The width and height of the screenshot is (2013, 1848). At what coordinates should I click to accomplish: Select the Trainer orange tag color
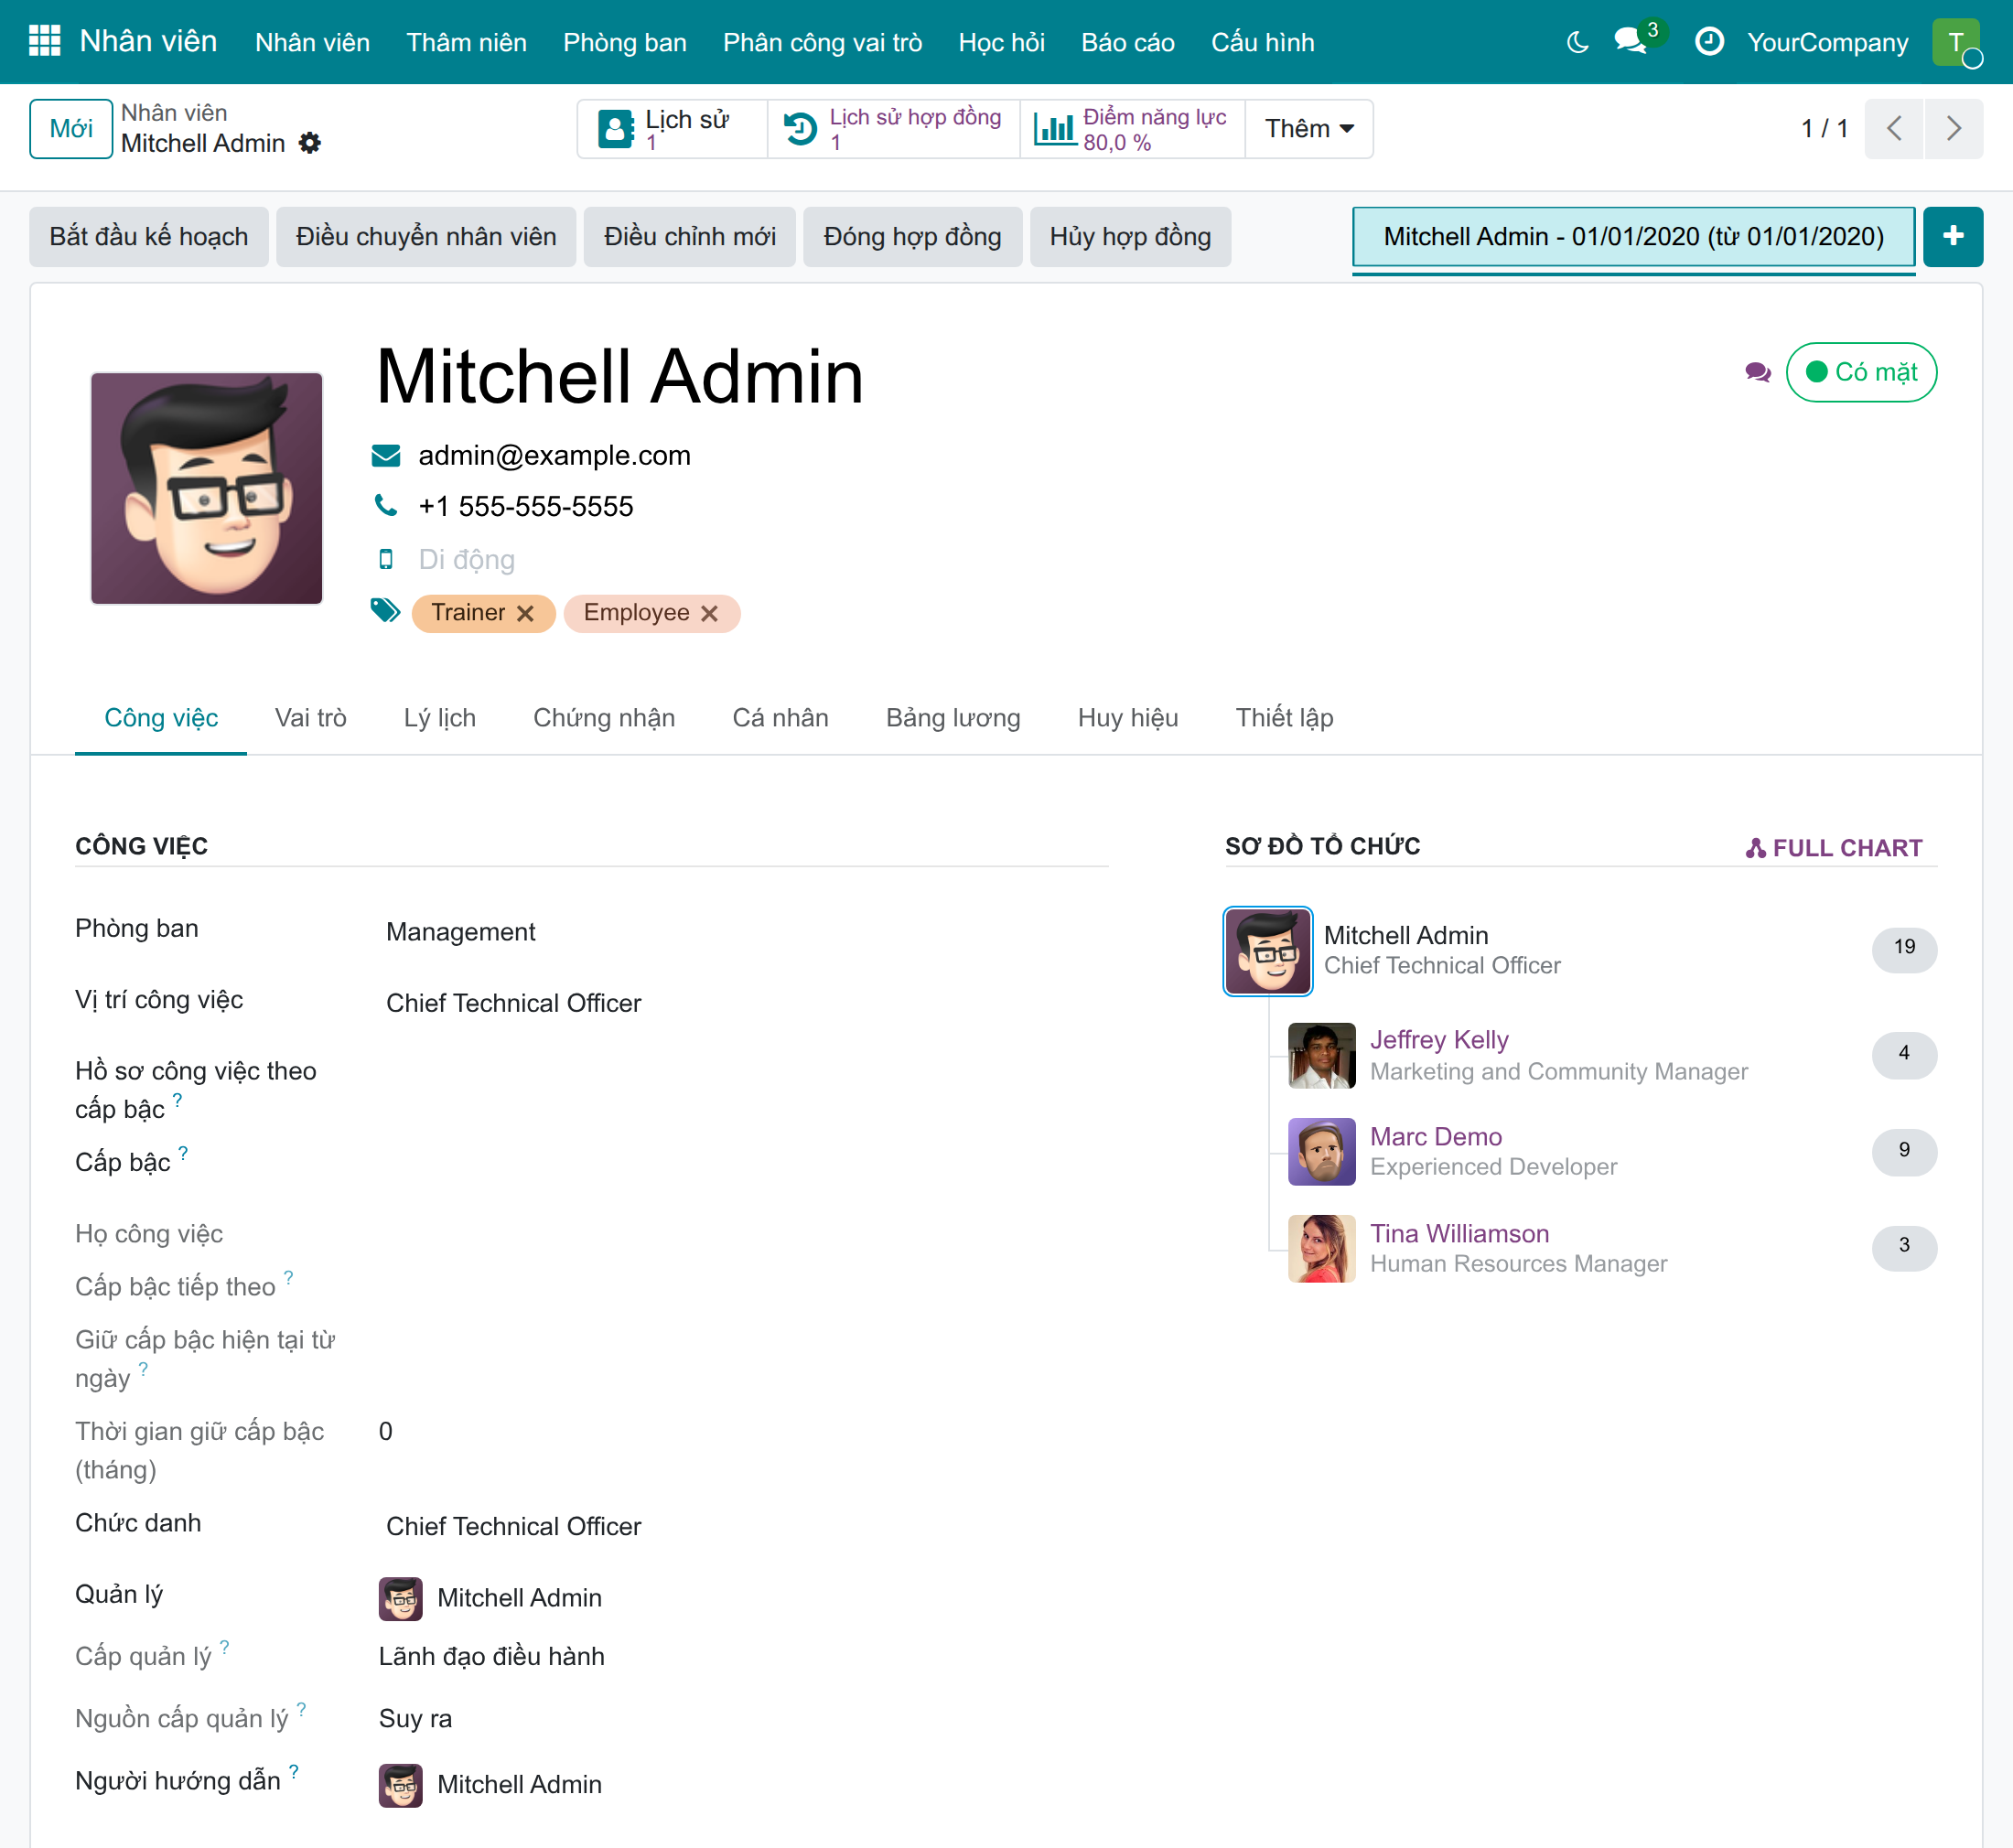tap(468, 613)
